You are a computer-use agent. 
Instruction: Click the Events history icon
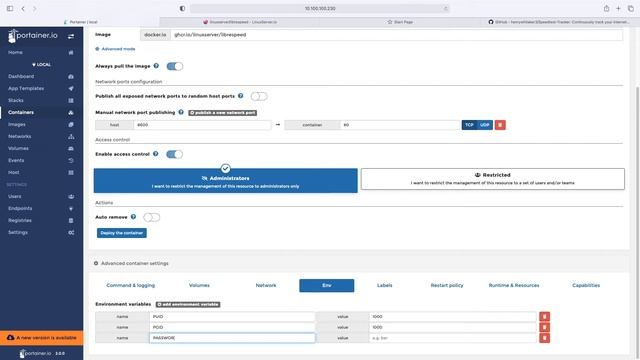pos(71,160)
